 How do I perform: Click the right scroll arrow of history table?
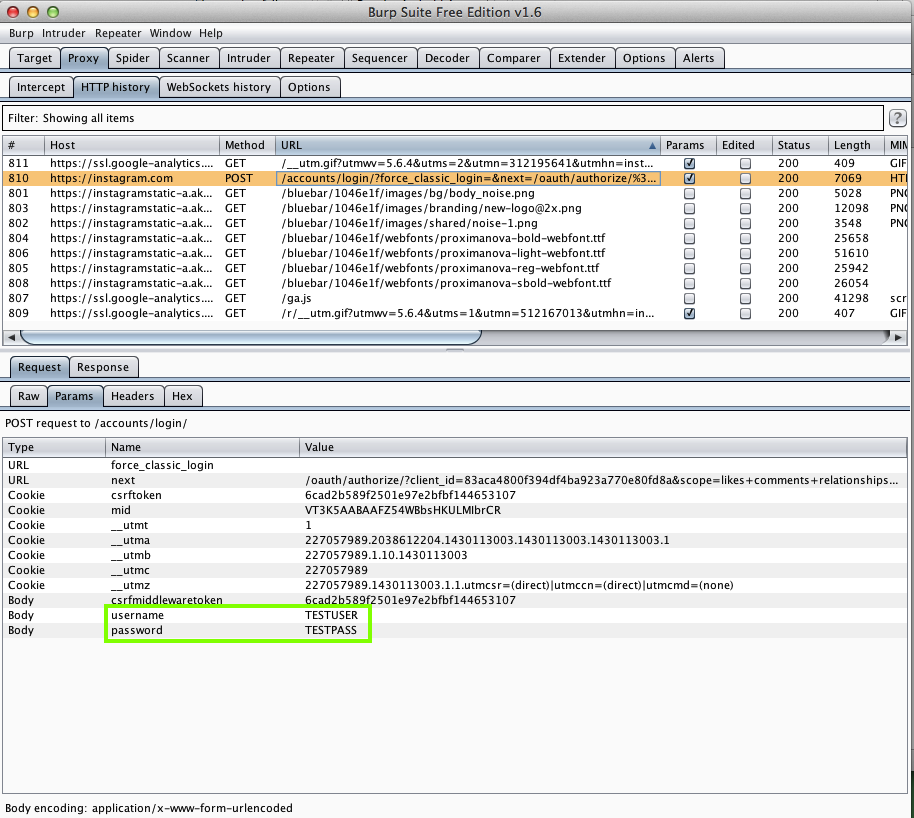(897, 338)
